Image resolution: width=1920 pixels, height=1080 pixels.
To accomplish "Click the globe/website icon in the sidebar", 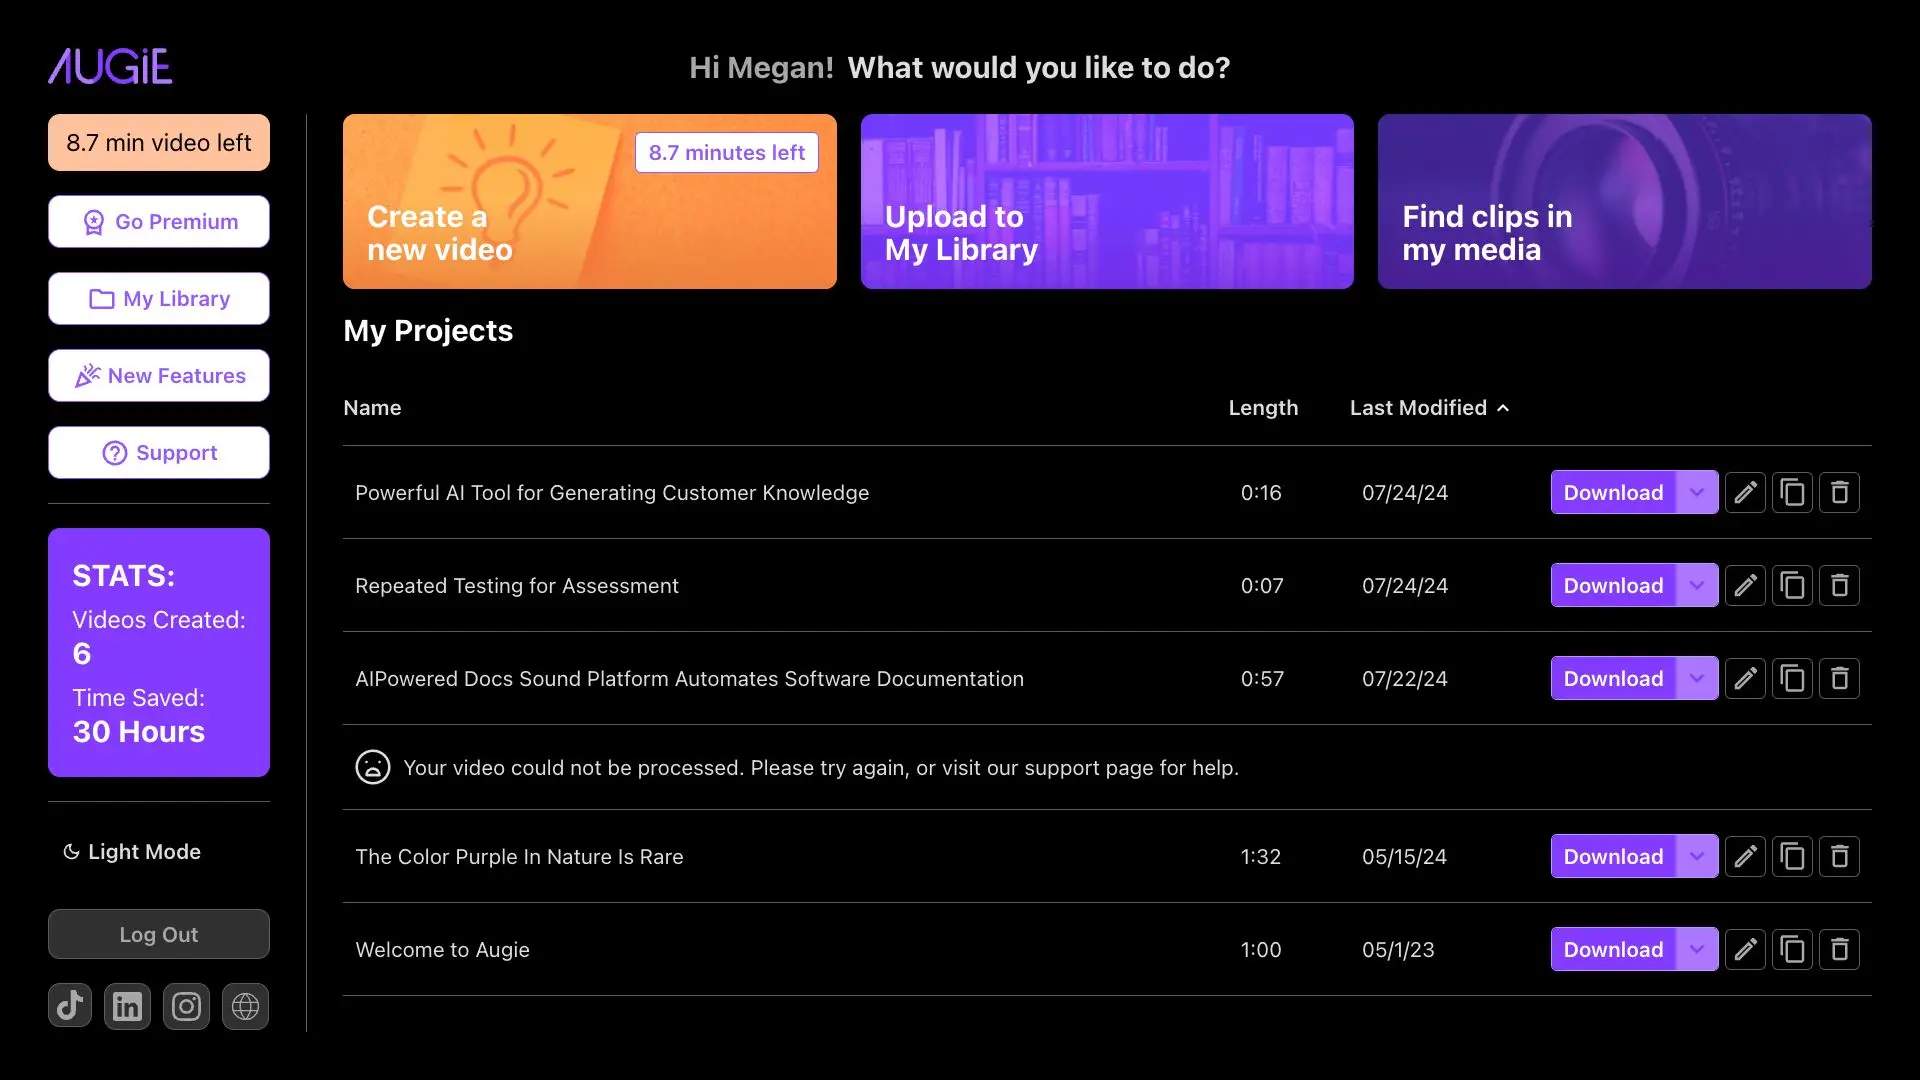I will (244, 1005).
